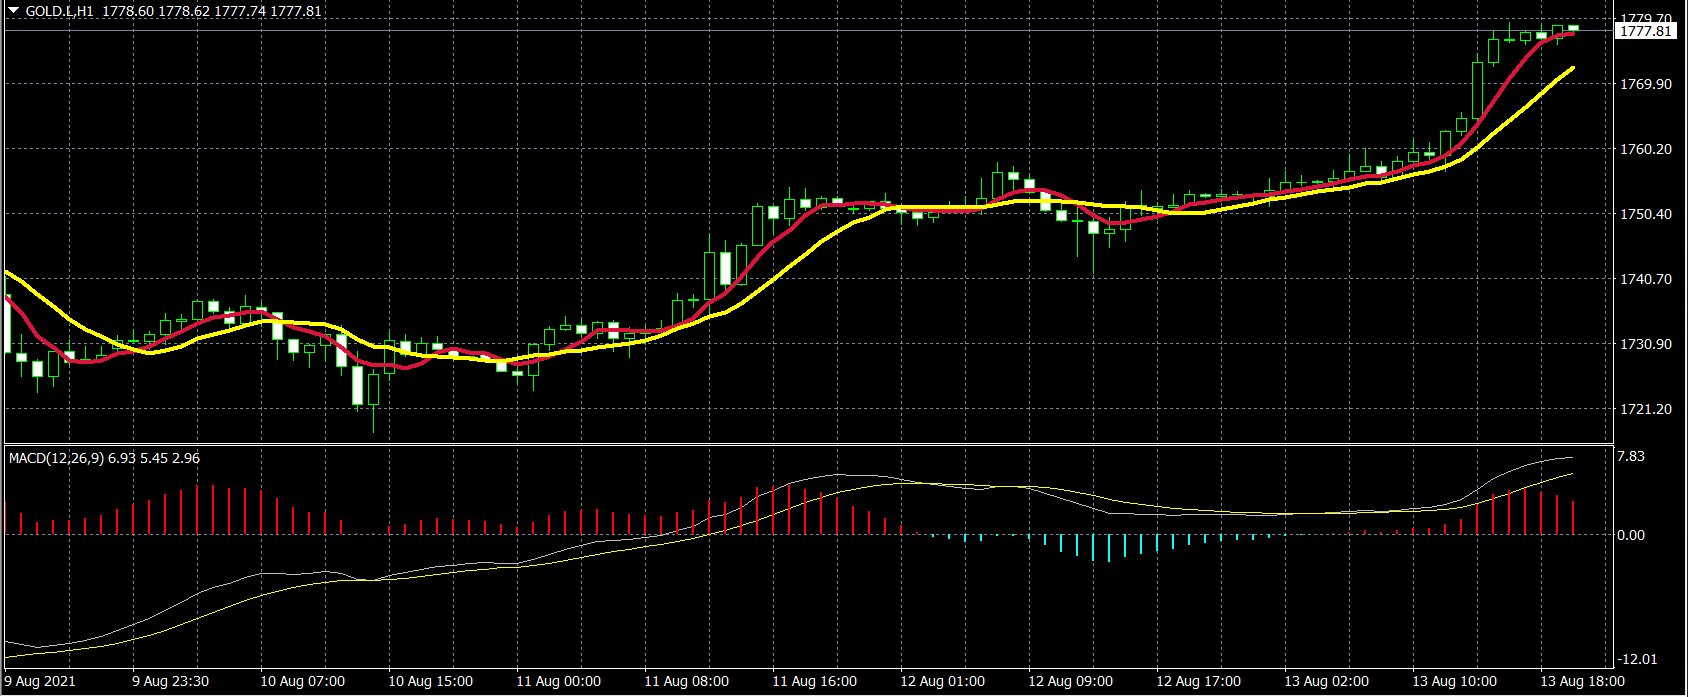Click the 11 Aug 00:00 time label
The width and height of the screenshot is (1688, 697).
(558, 681)
